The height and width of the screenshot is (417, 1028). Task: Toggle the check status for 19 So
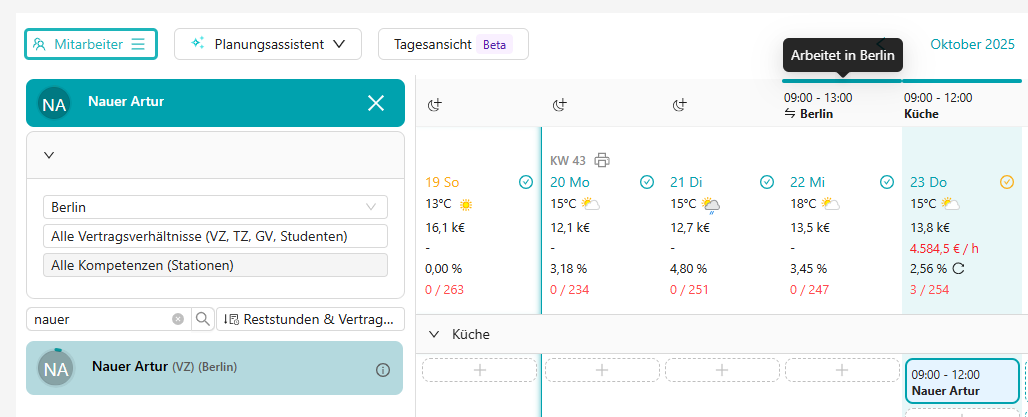[526, 182]
